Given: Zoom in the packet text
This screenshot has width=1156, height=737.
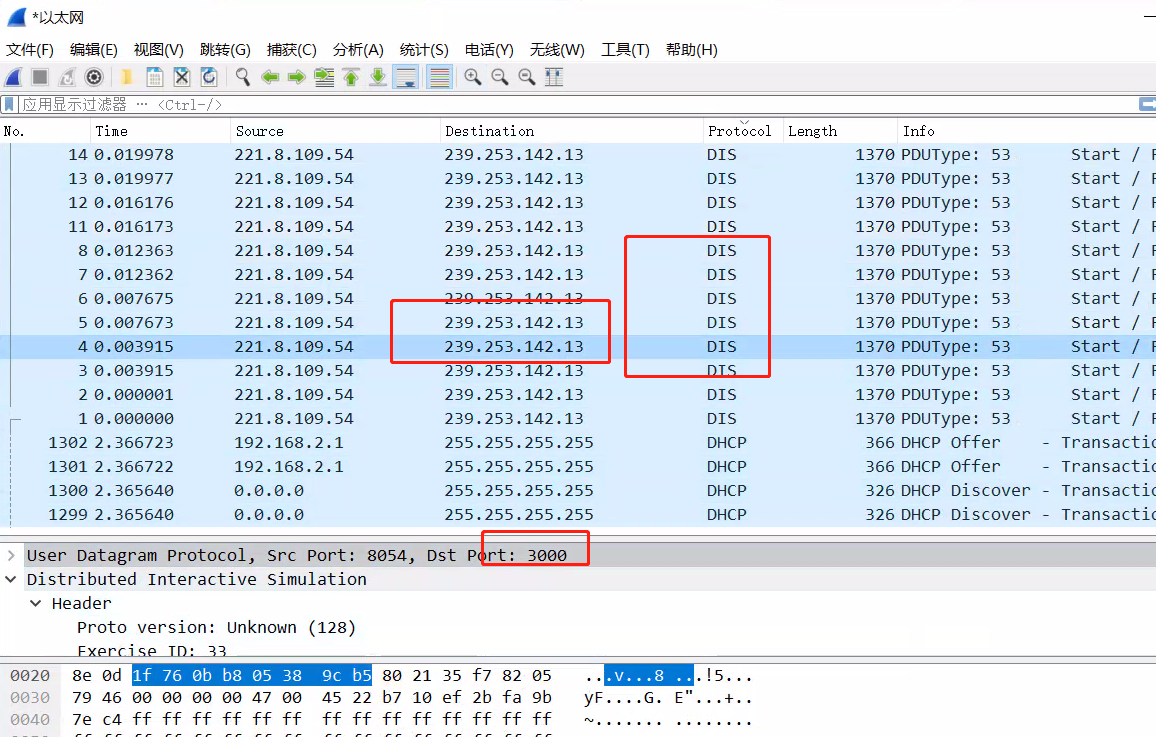Looking at the screenshot, I should (x=472, y=77).
